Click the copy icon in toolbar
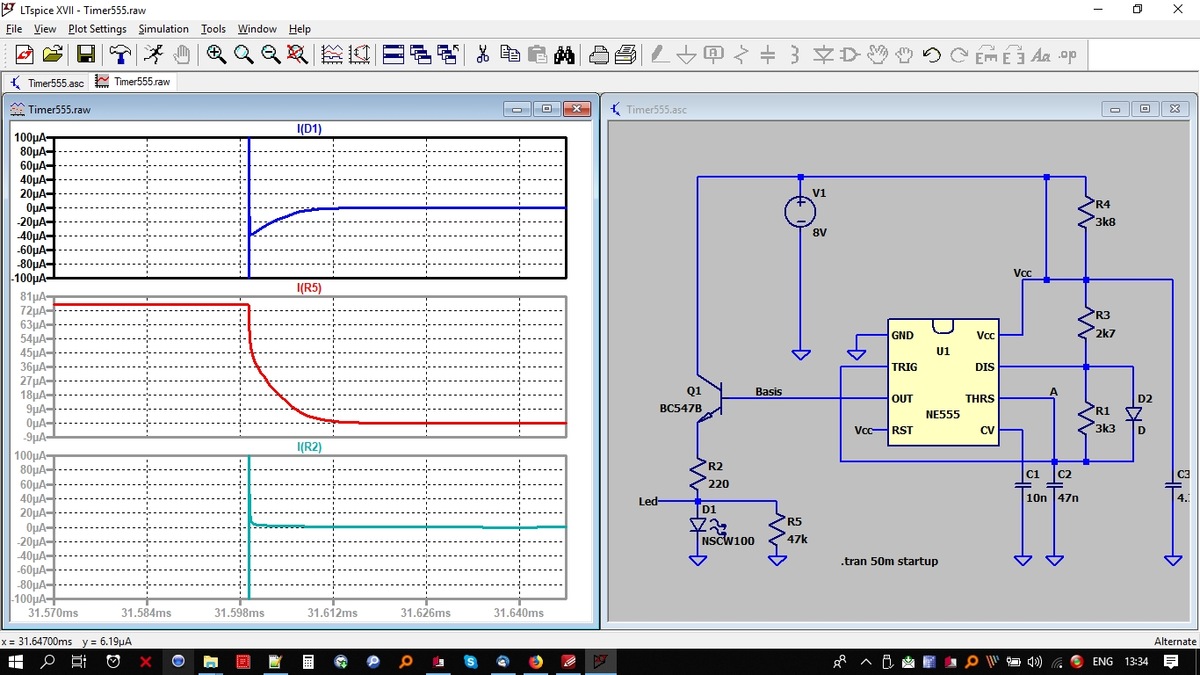This screenshot has width=1200, height=675. coord(509,54)
